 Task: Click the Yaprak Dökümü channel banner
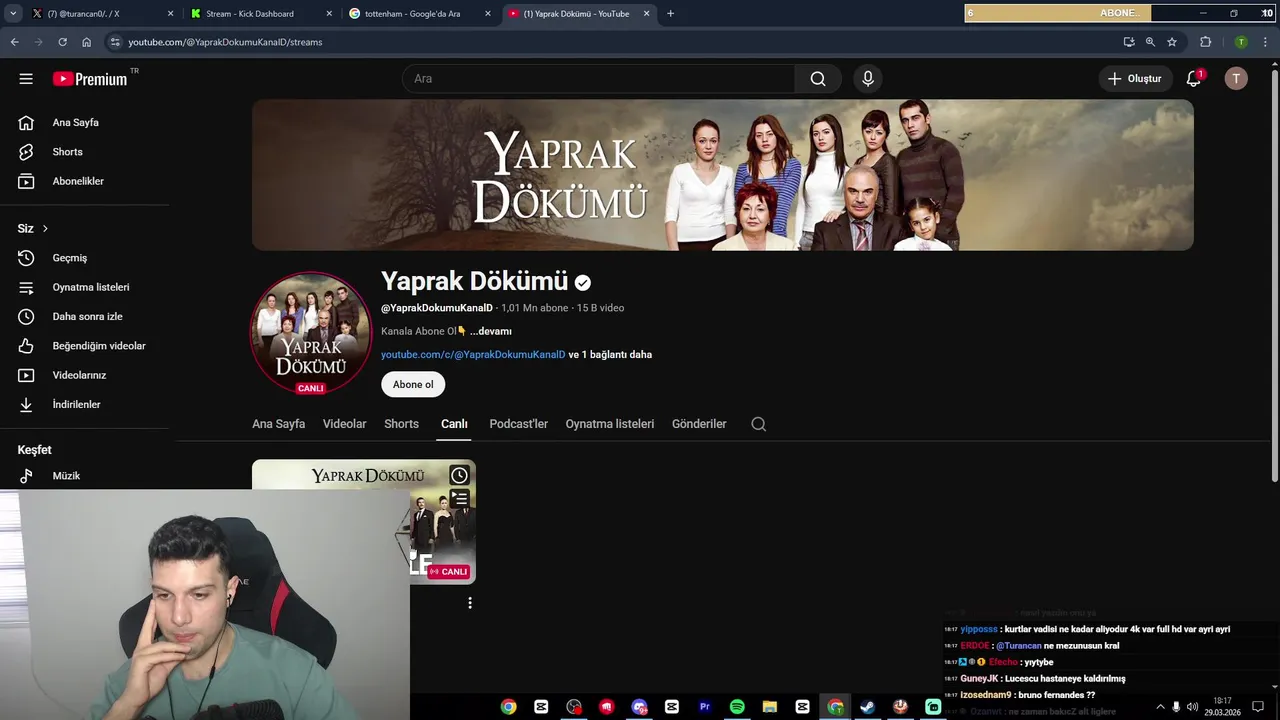coord(723,175)
